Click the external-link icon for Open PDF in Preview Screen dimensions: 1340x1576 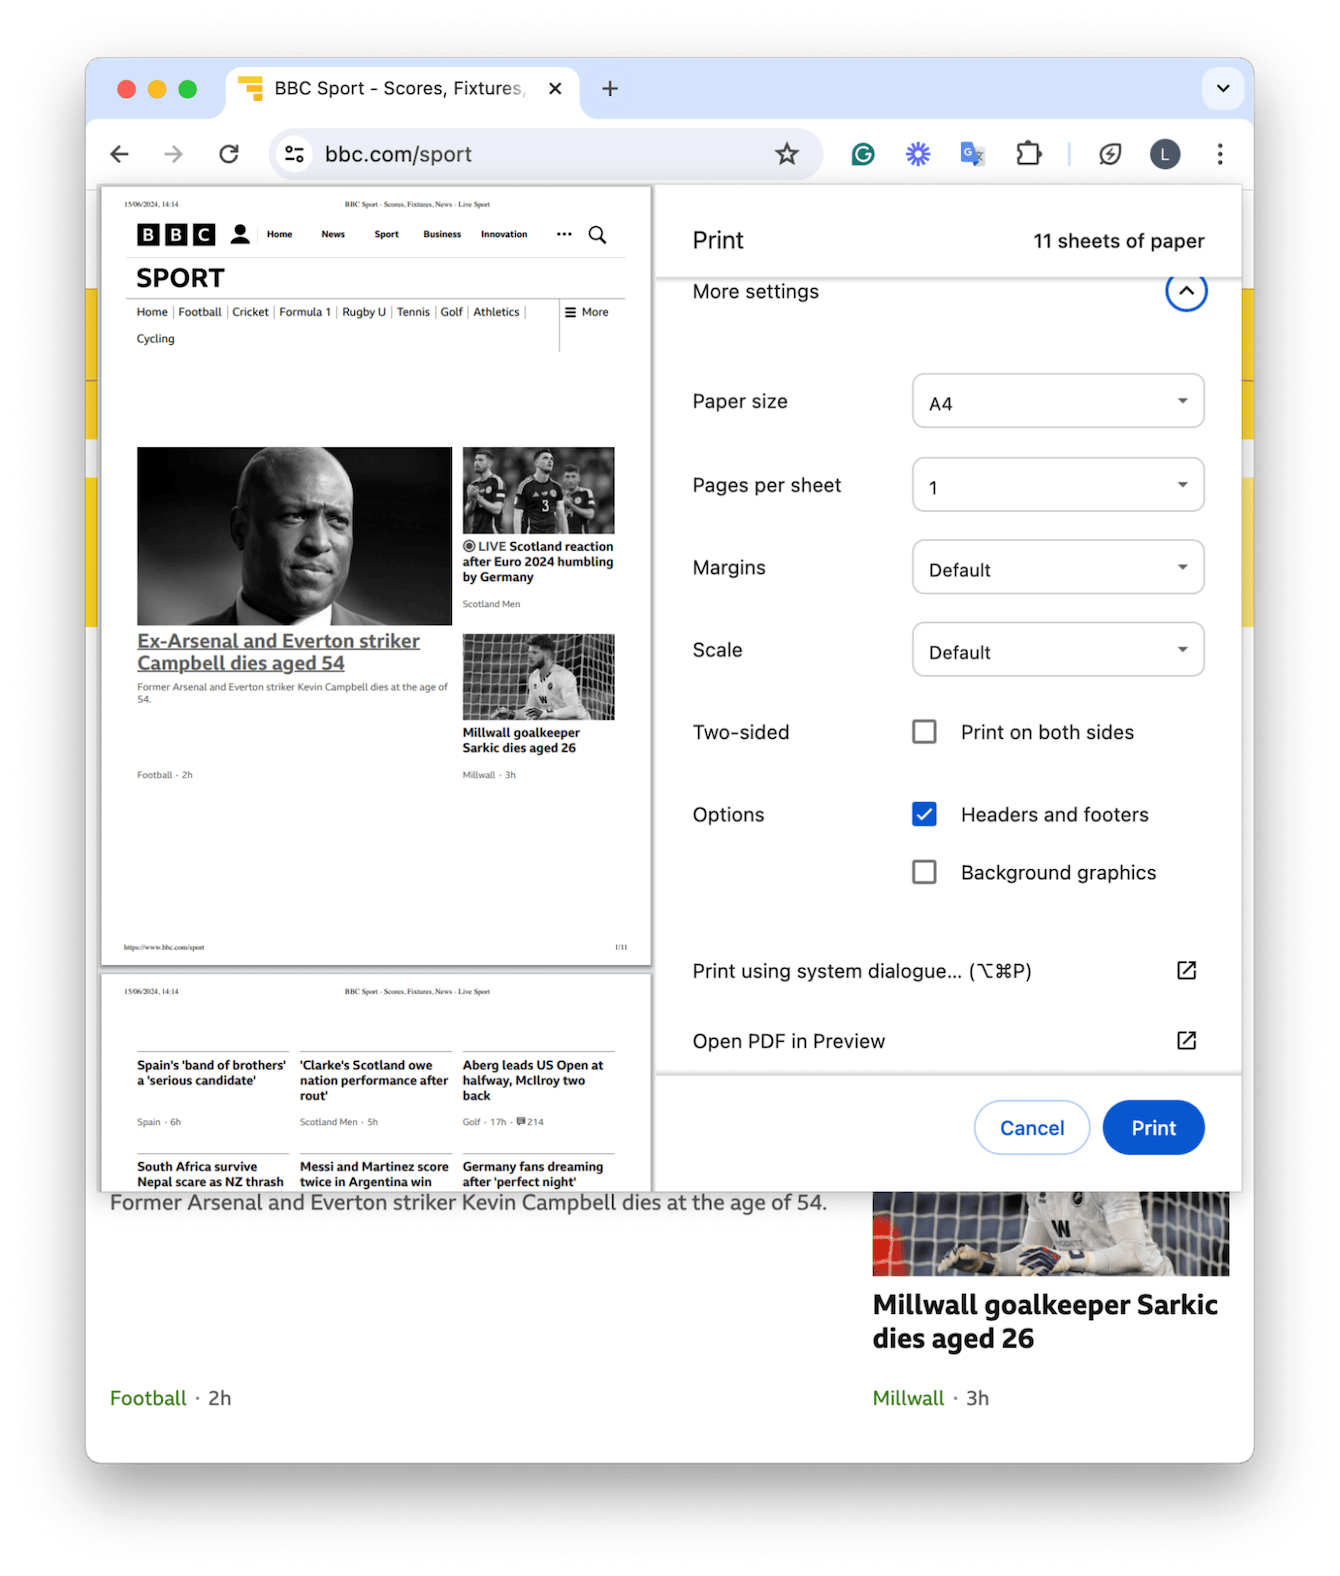(1186, 1040)
